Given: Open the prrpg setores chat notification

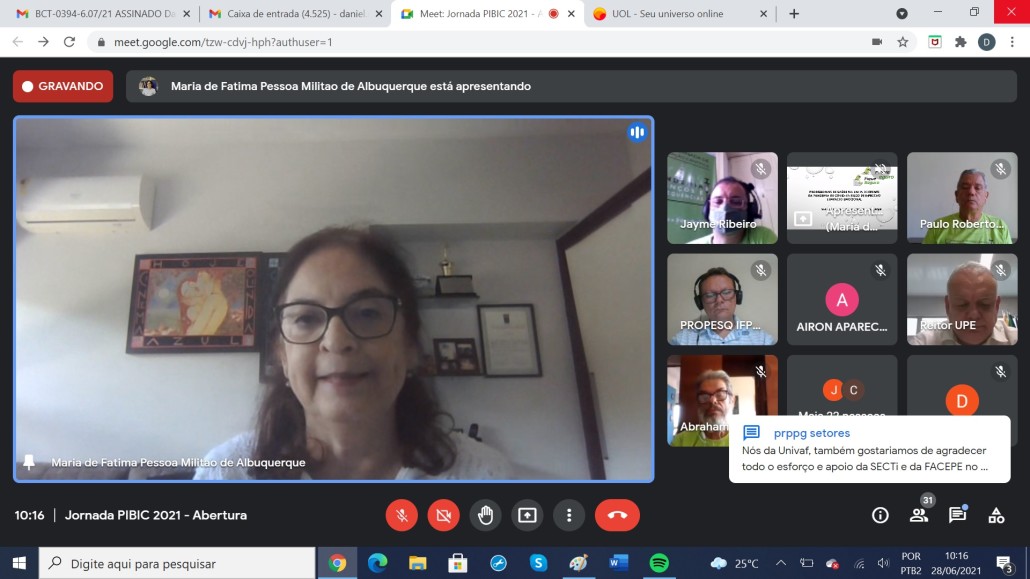Looking at the screenshot, I should pos(869,449).
